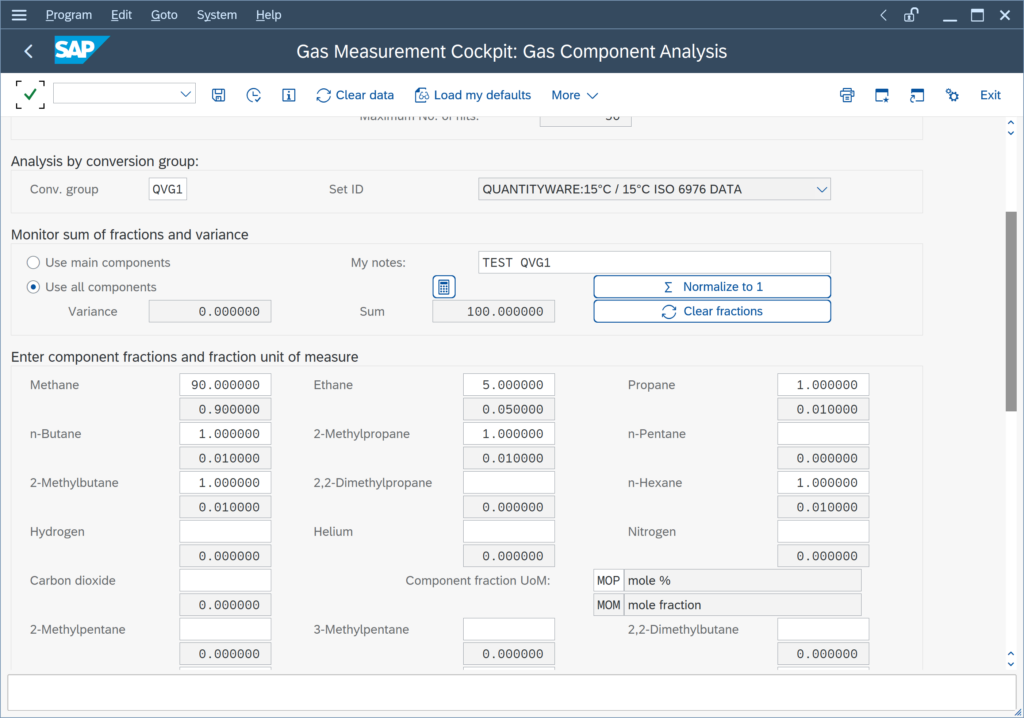
Task: Click the green checkmark Enter icon
Action: pos(30,95)
